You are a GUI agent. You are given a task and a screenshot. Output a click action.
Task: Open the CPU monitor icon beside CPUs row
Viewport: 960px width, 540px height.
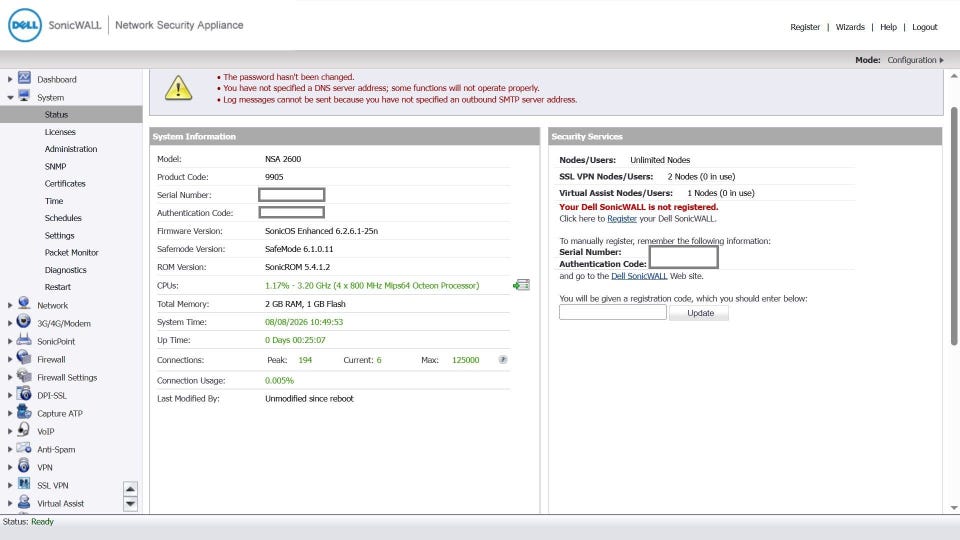pos(521,285)
